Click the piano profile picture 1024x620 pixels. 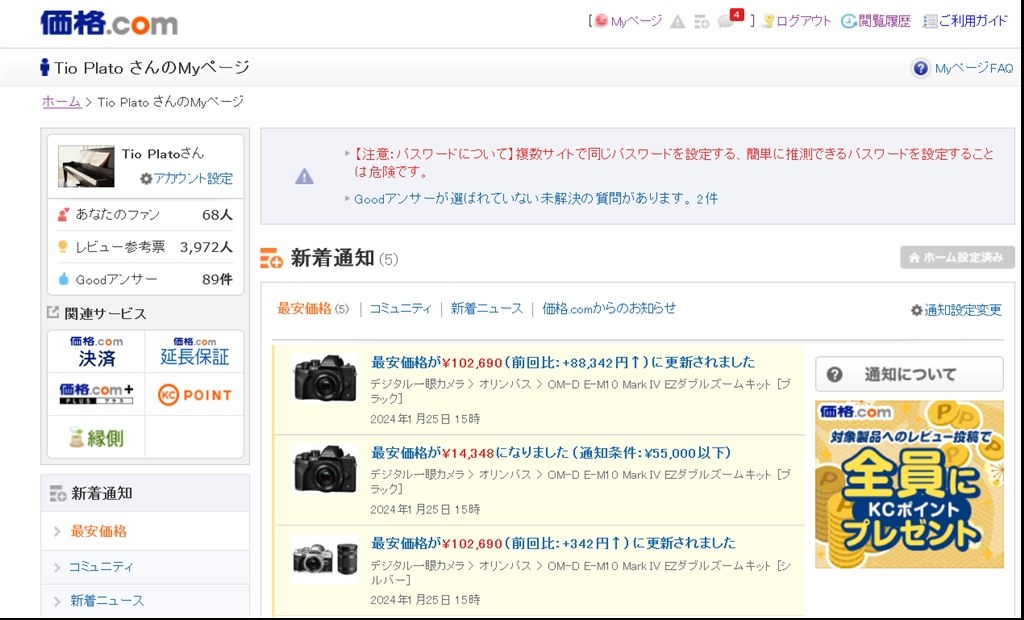[86, 166]
